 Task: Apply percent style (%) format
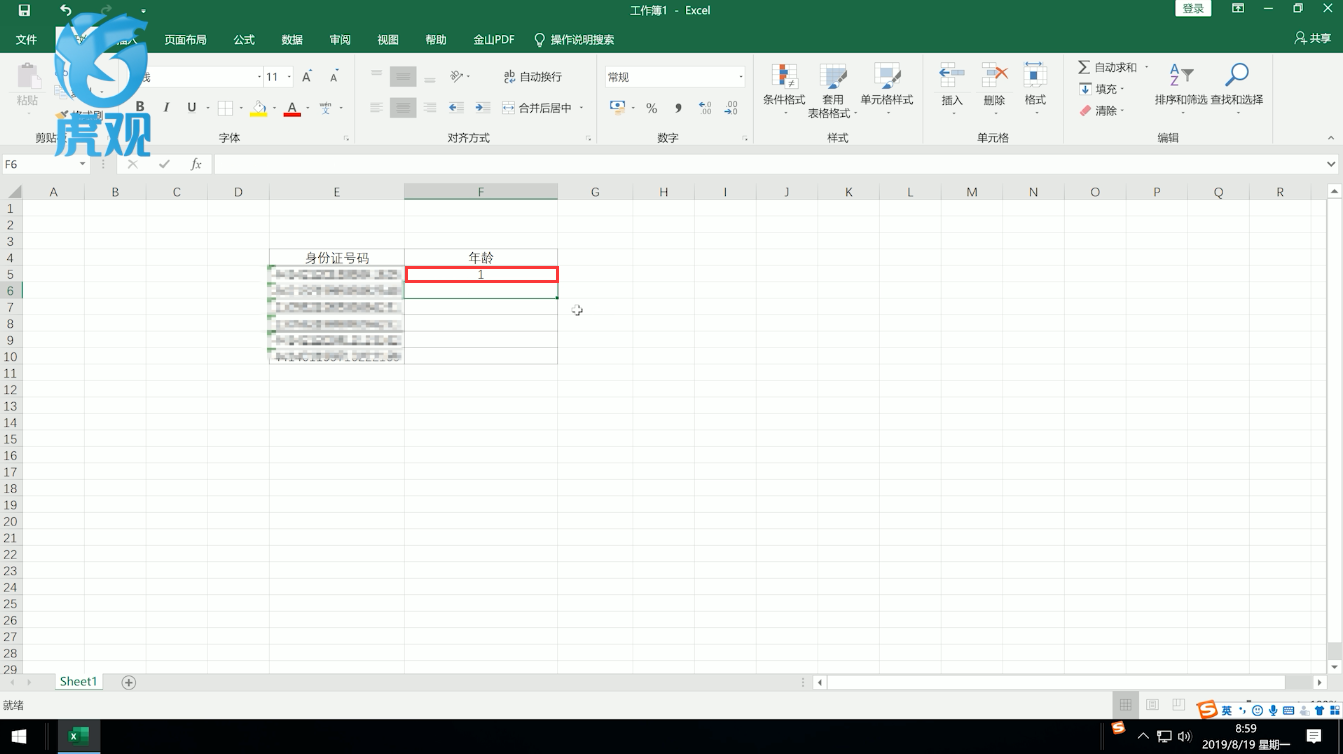pos(651,108)
